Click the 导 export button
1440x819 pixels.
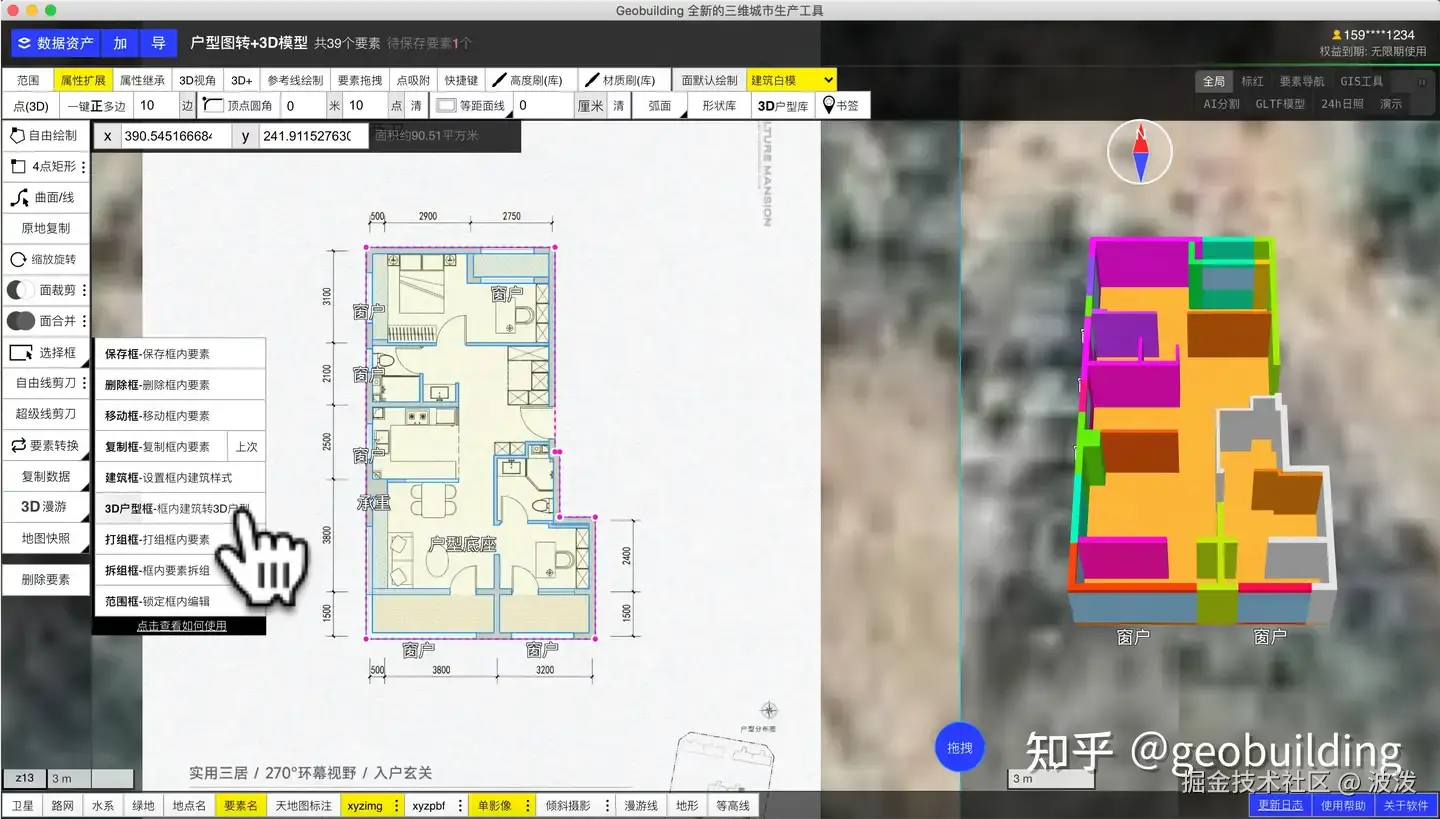(x=158, y=43)
